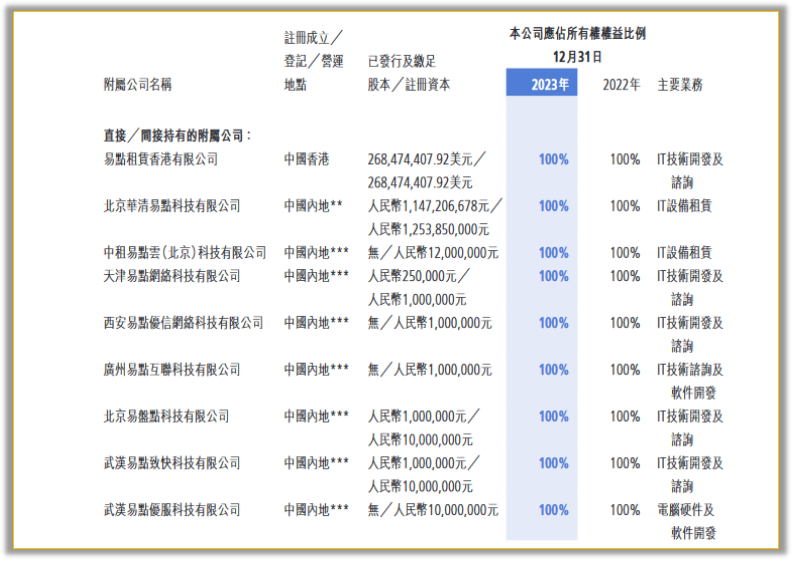The image size is (793, 561).
Task: Click 2023 '100%' for 天津易點網絡科技有限公司
Action: (554, 276)
